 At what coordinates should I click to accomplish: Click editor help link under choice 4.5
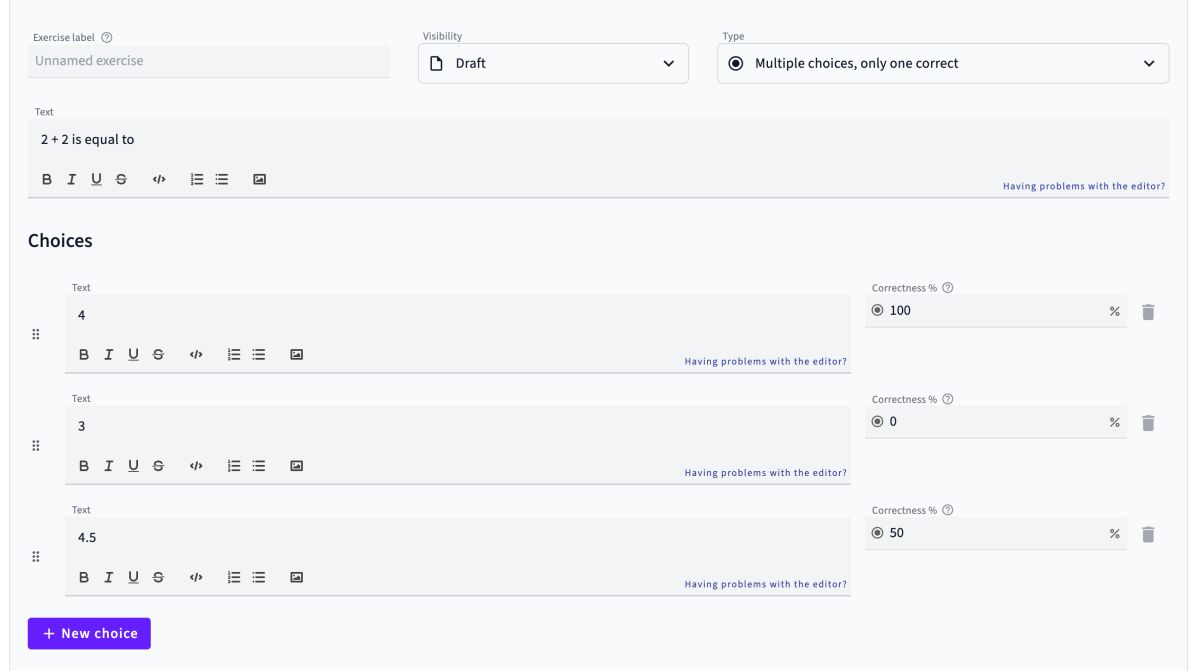coord(765,584)
